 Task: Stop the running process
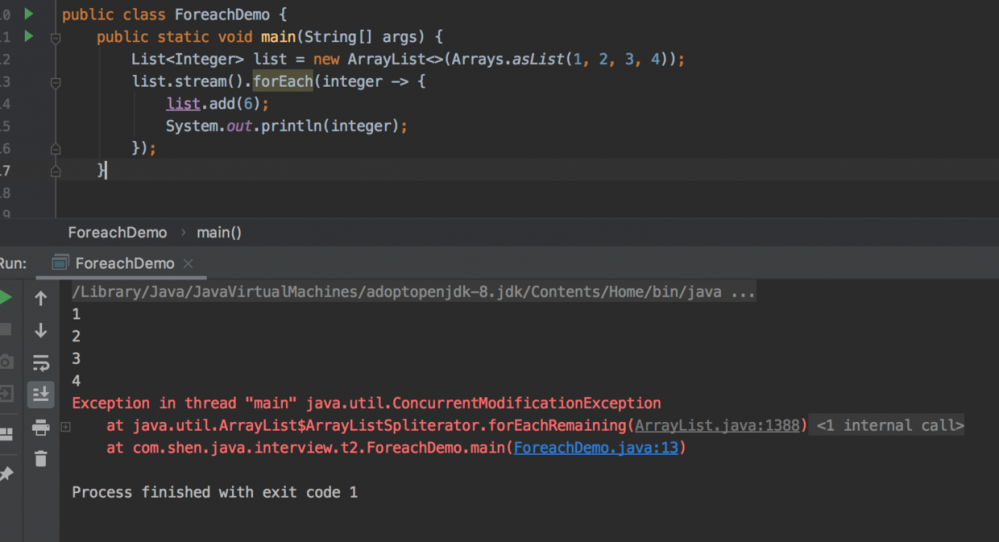point(6,329)
